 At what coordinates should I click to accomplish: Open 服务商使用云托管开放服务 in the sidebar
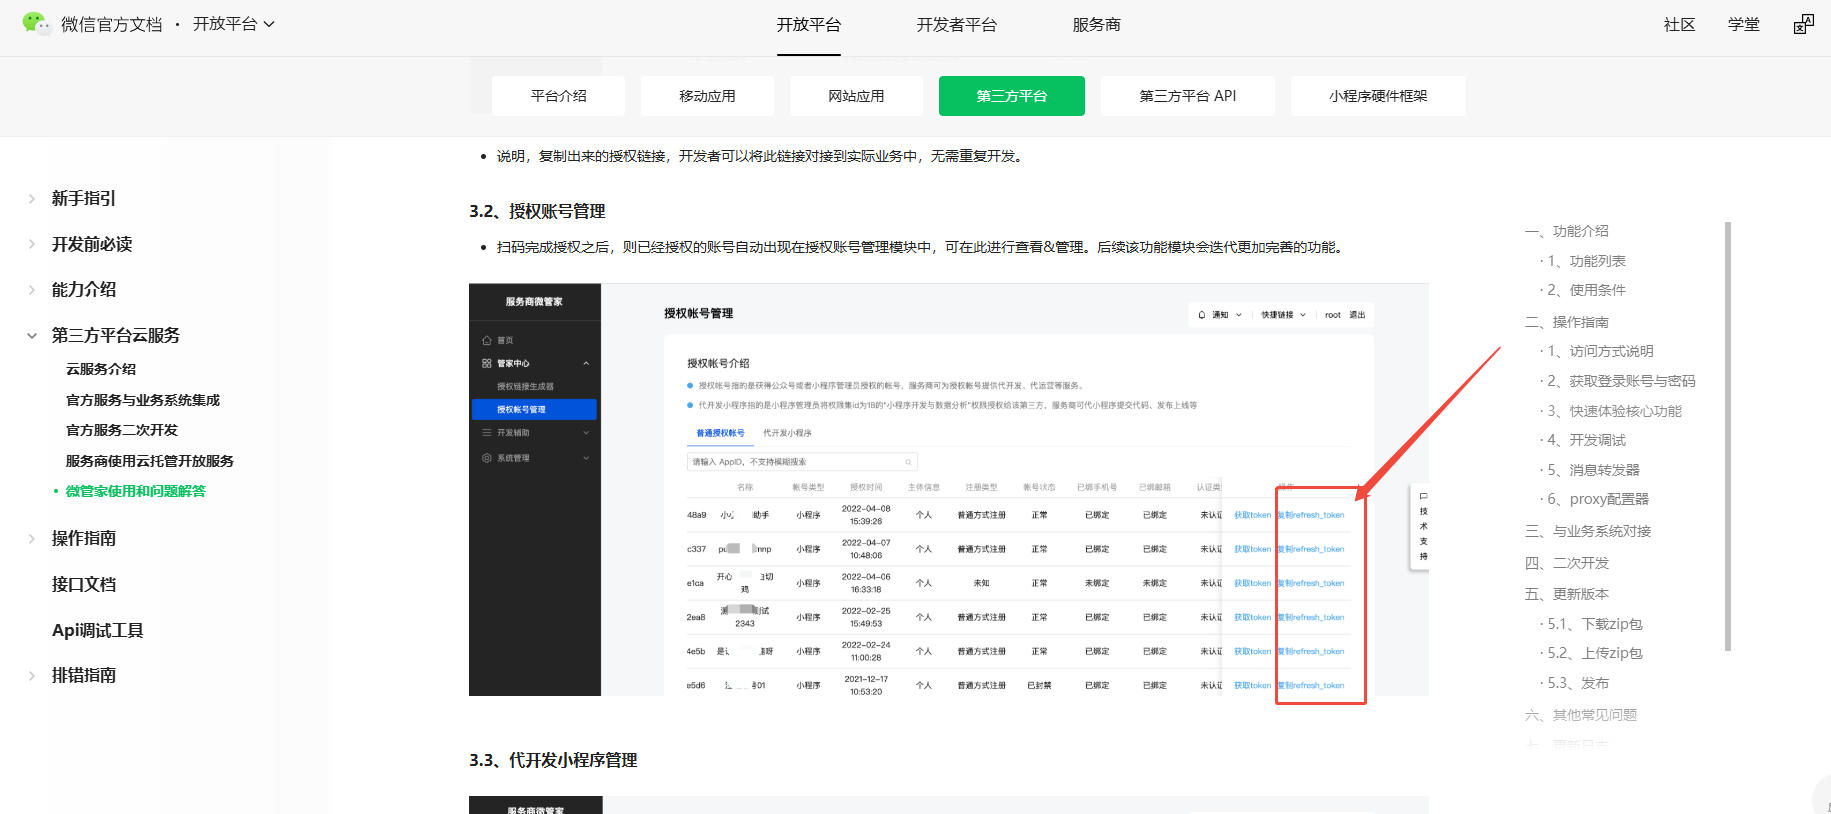150,461
